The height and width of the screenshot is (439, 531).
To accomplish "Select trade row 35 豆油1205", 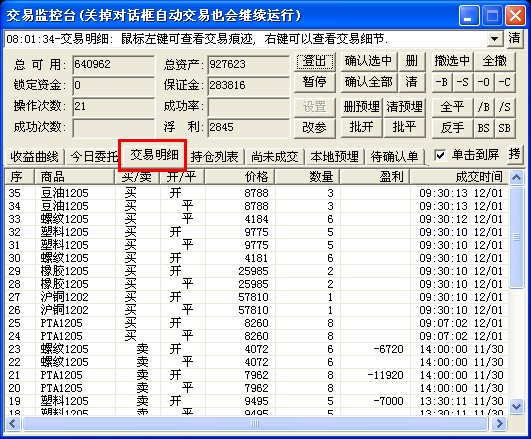I will [x=256, y=193].
